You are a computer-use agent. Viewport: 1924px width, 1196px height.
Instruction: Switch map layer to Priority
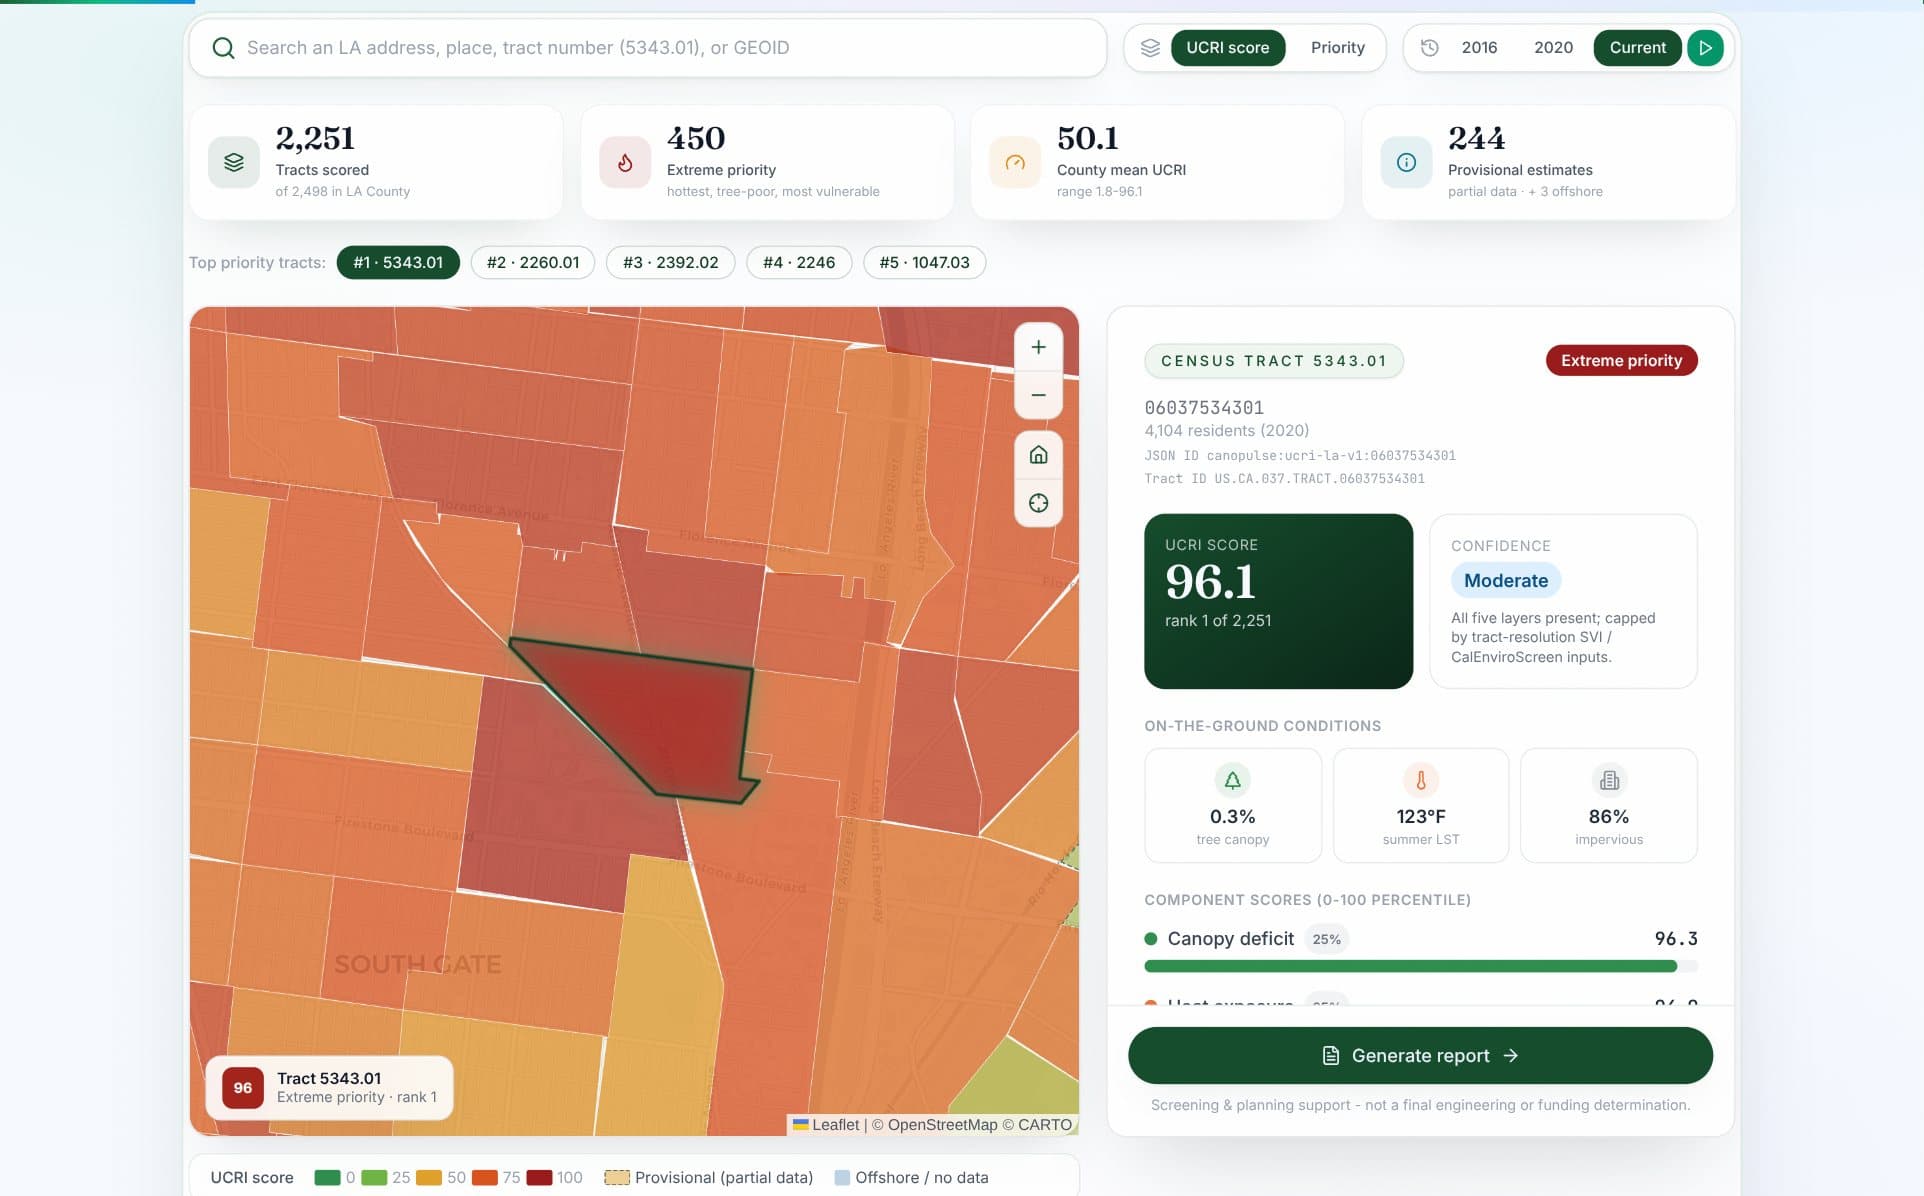tap(1337, 48)
